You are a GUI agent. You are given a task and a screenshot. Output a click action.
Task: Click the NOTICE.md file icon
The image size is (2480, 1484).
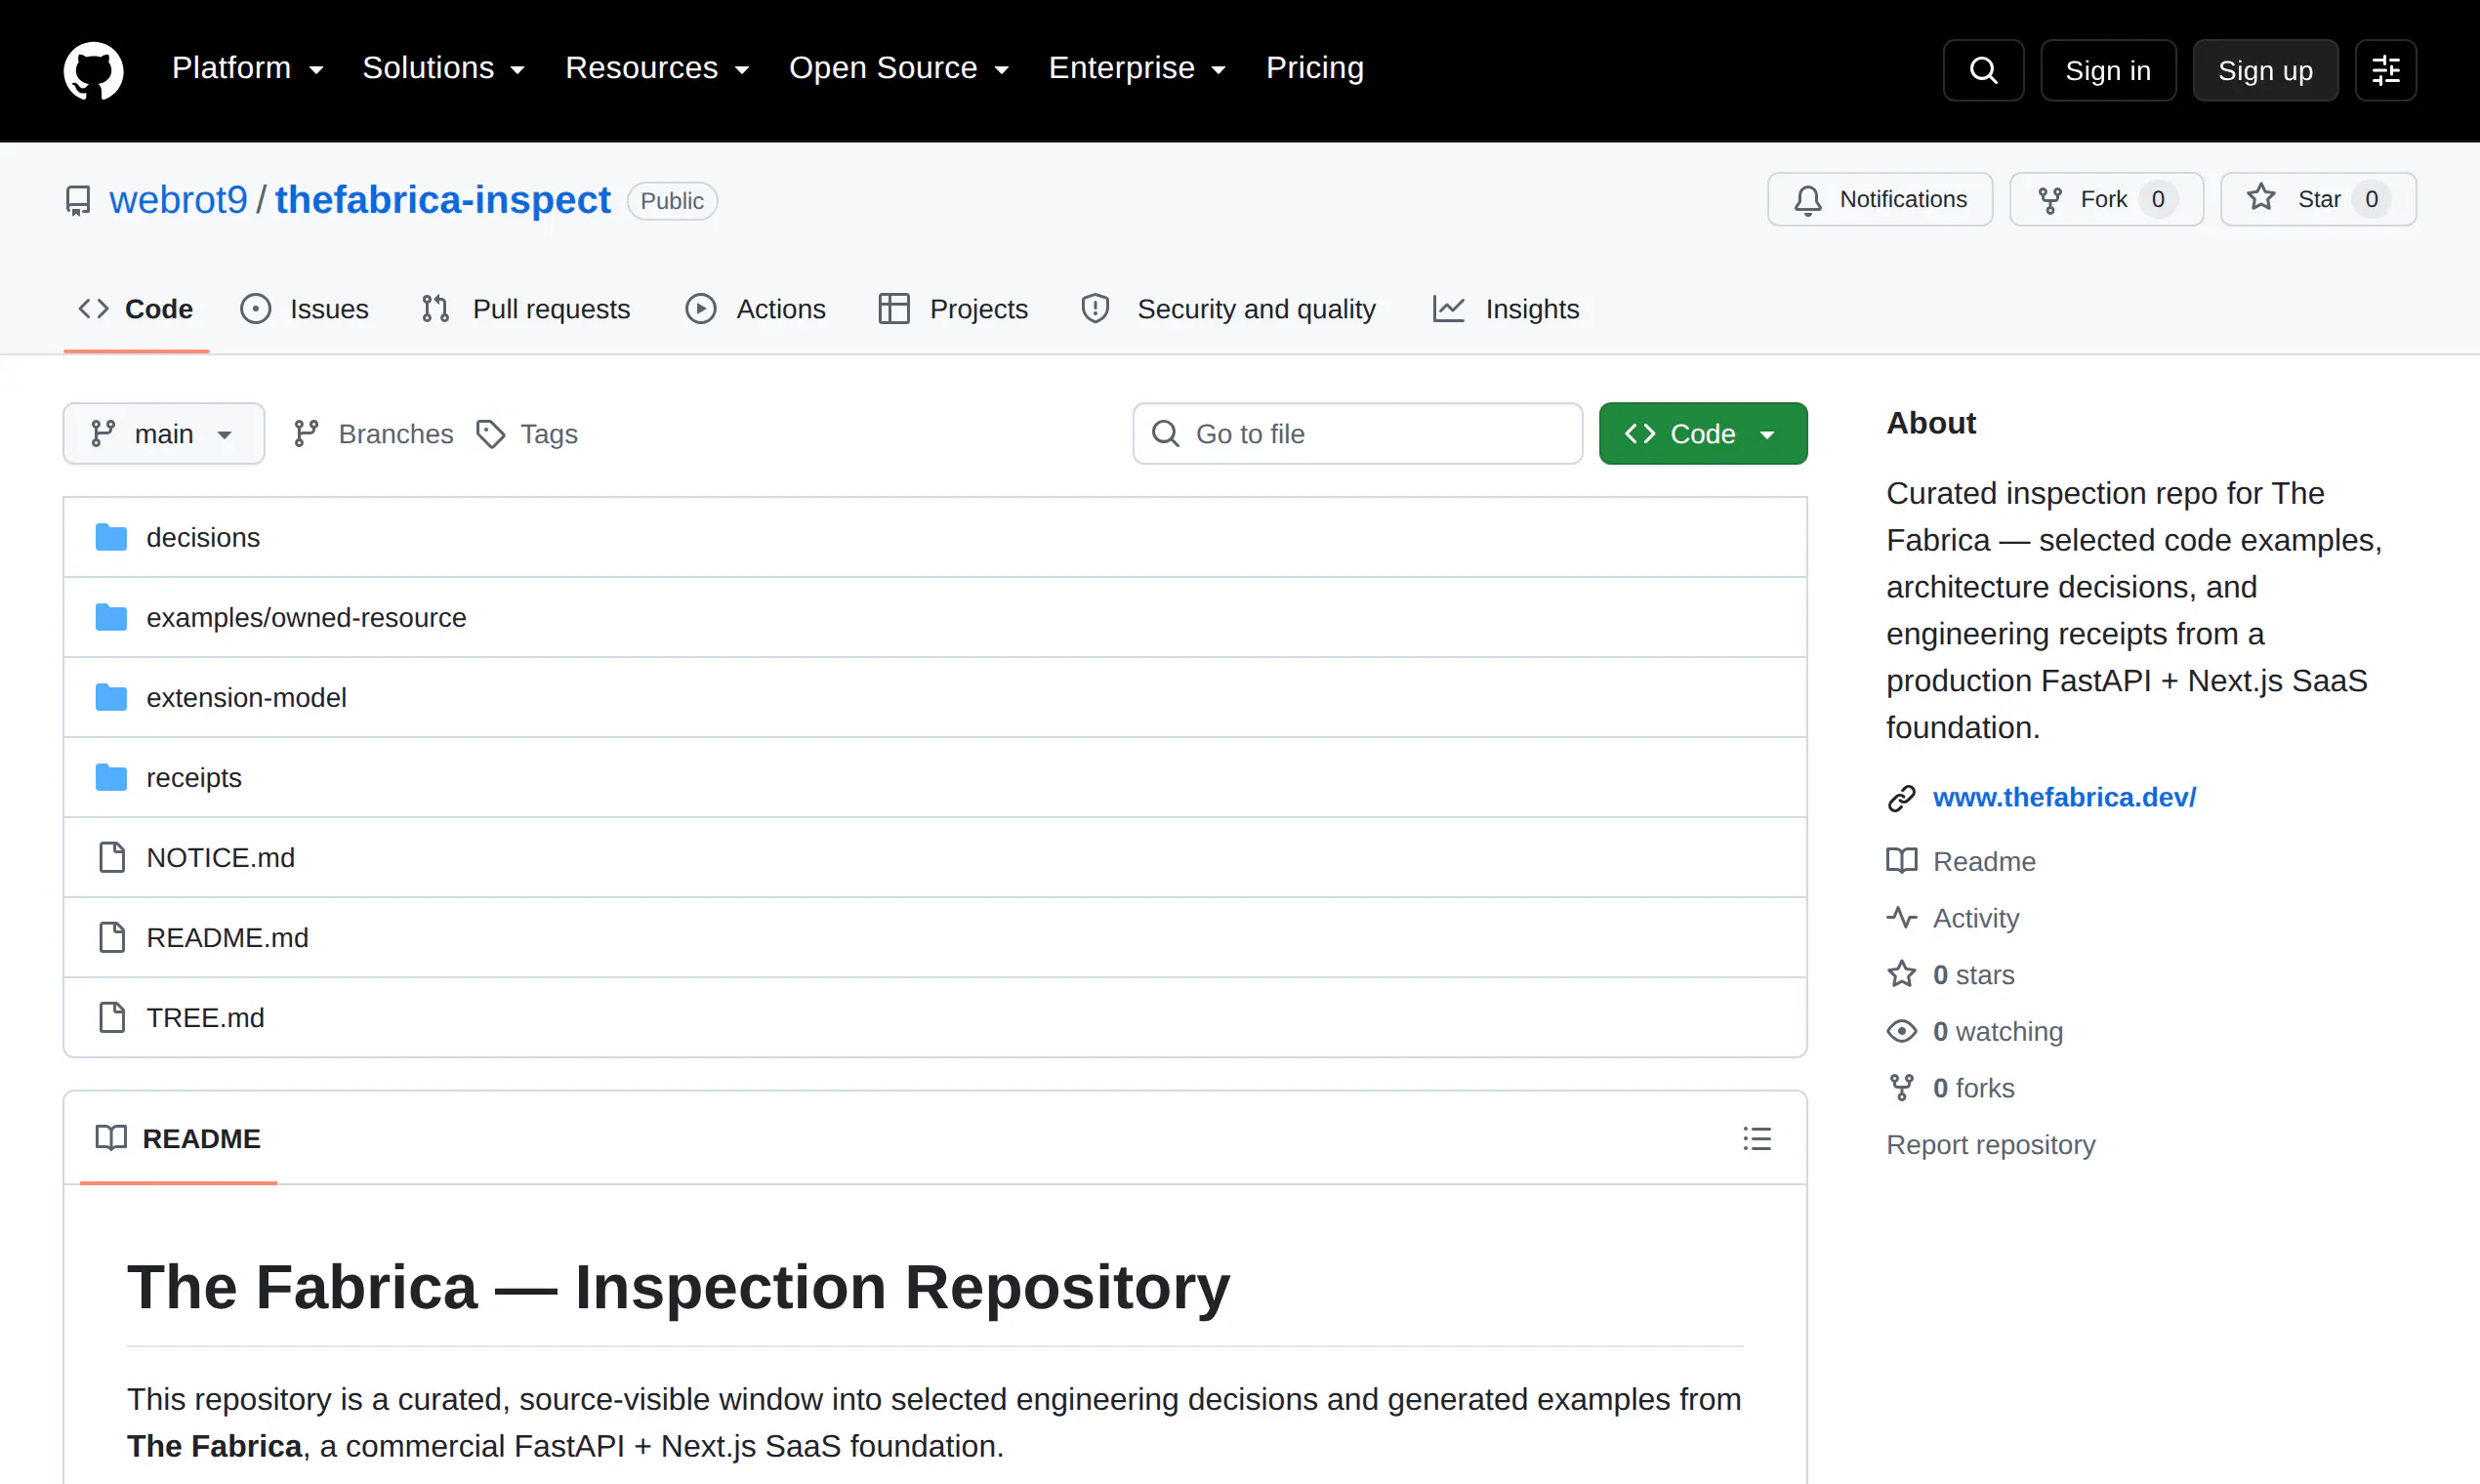tap(112, 857)
